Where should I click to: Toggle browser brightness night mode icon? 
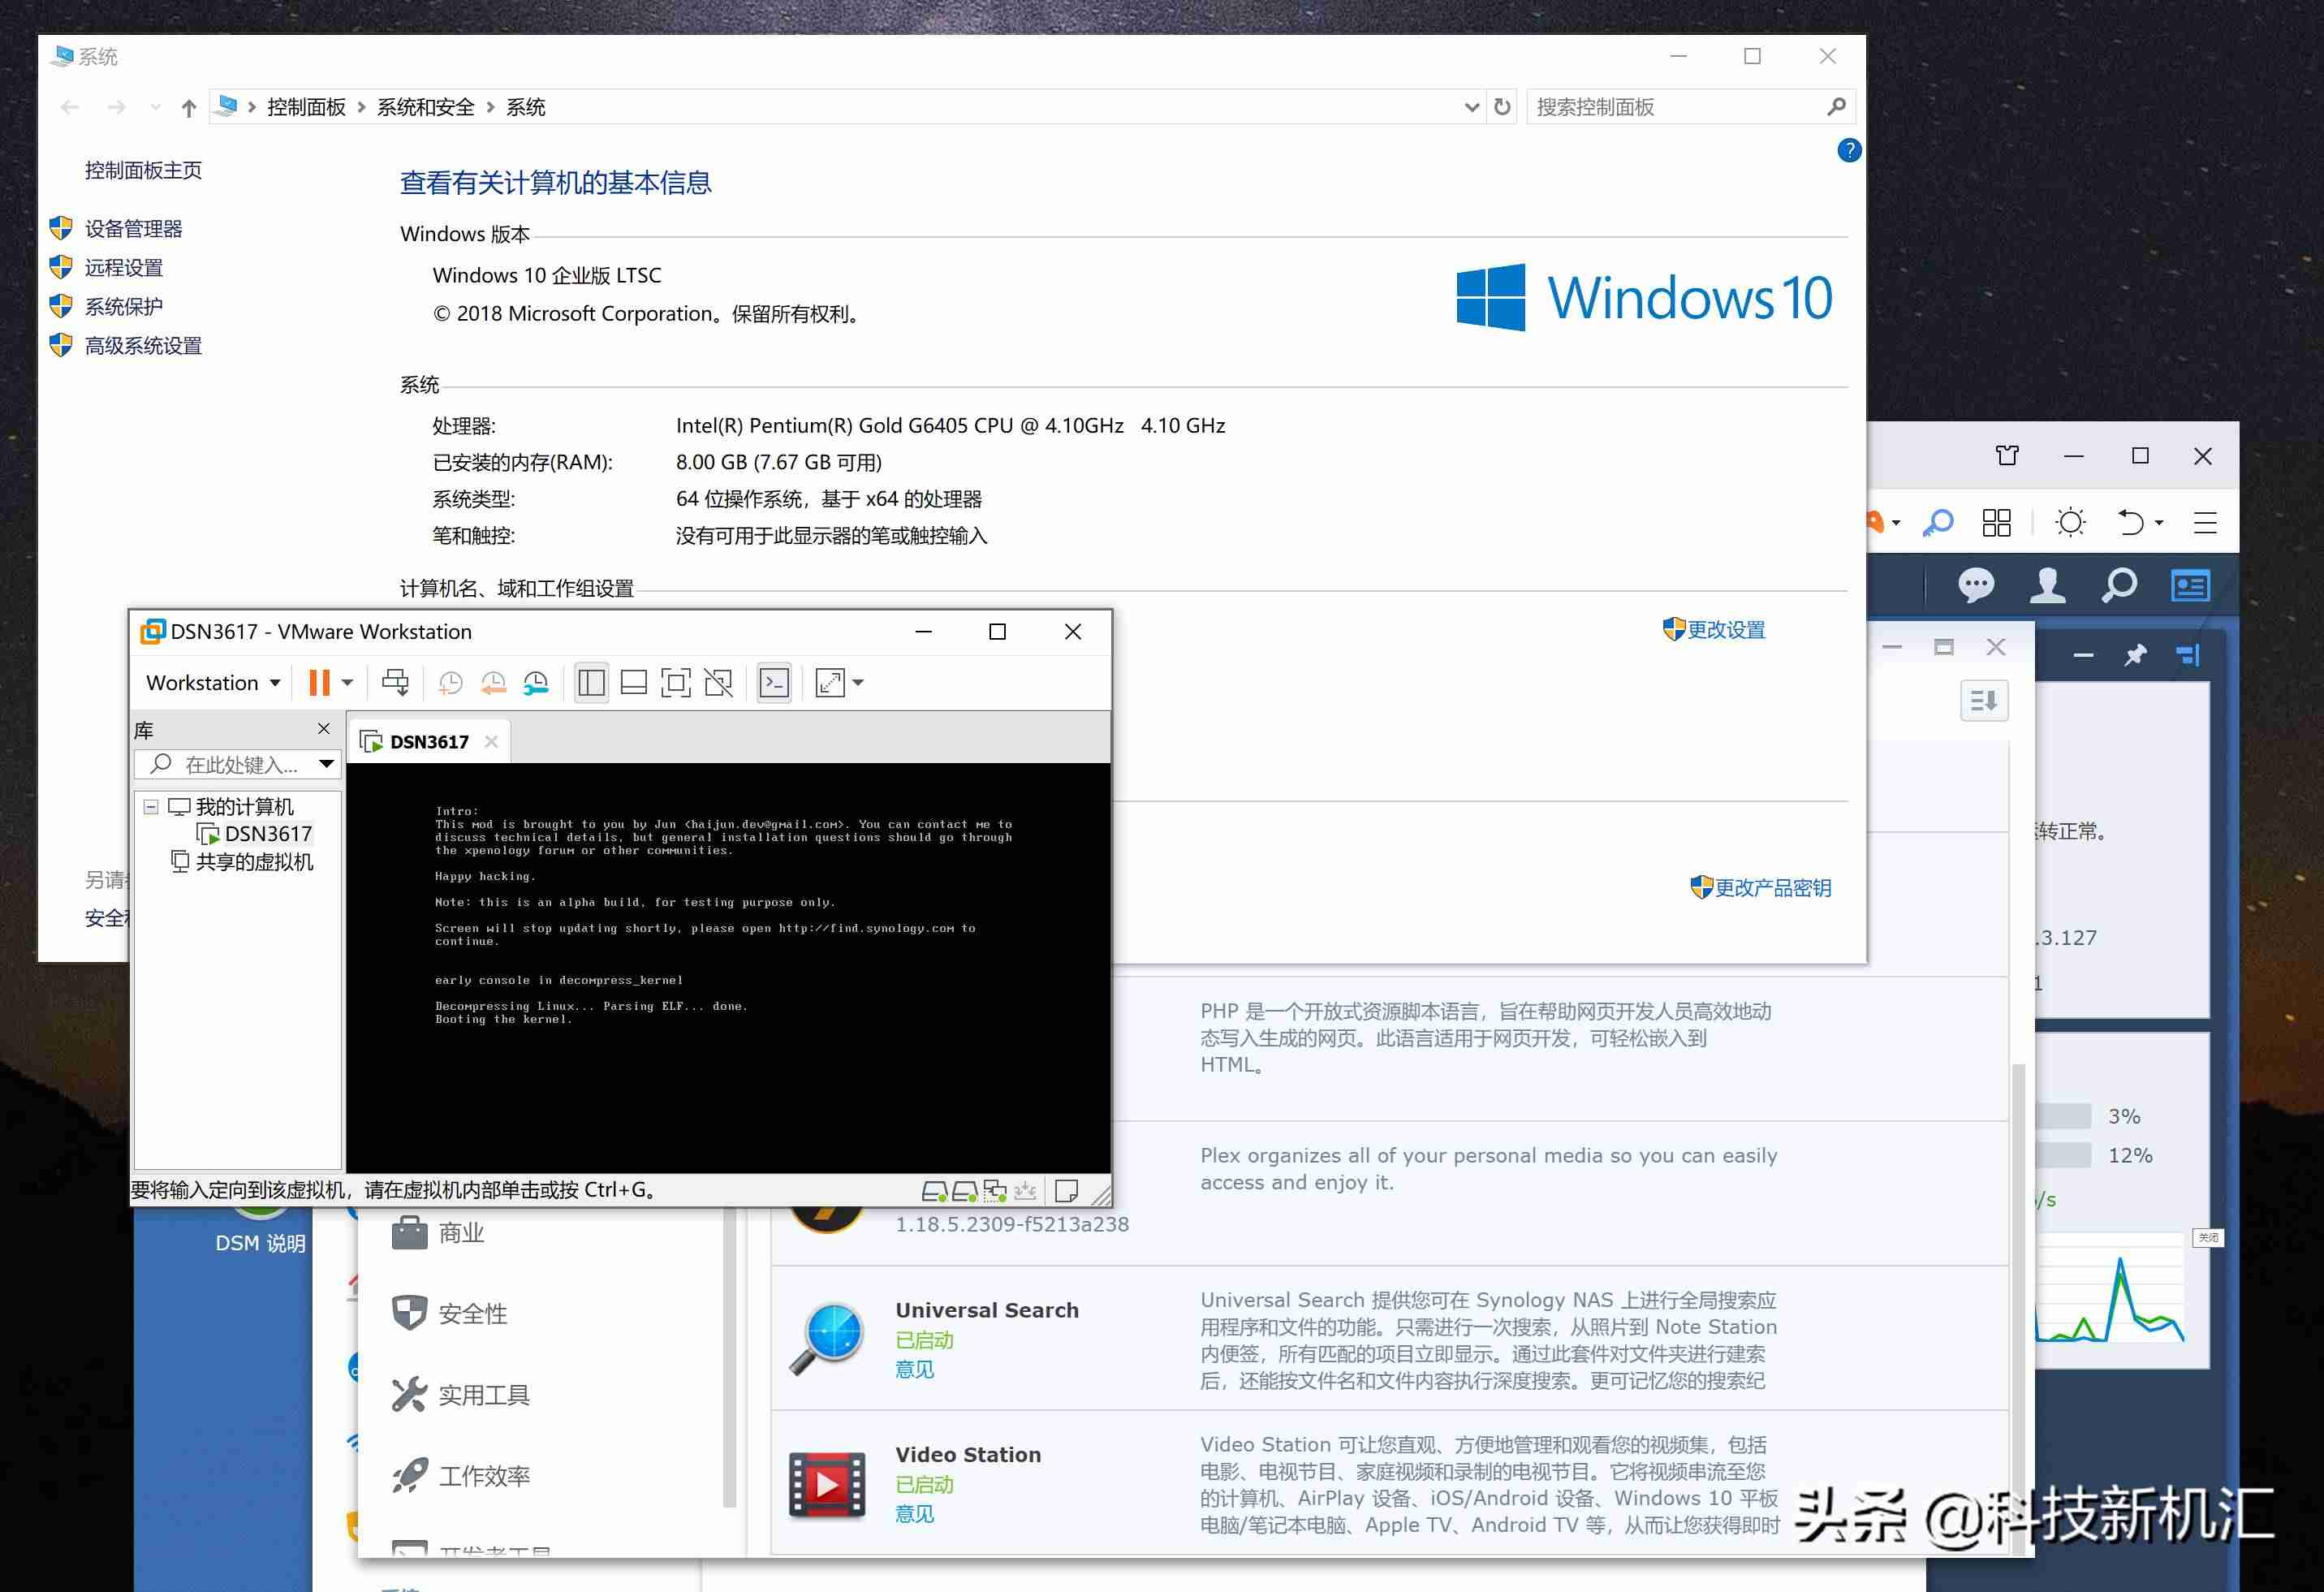[2070, 523]
